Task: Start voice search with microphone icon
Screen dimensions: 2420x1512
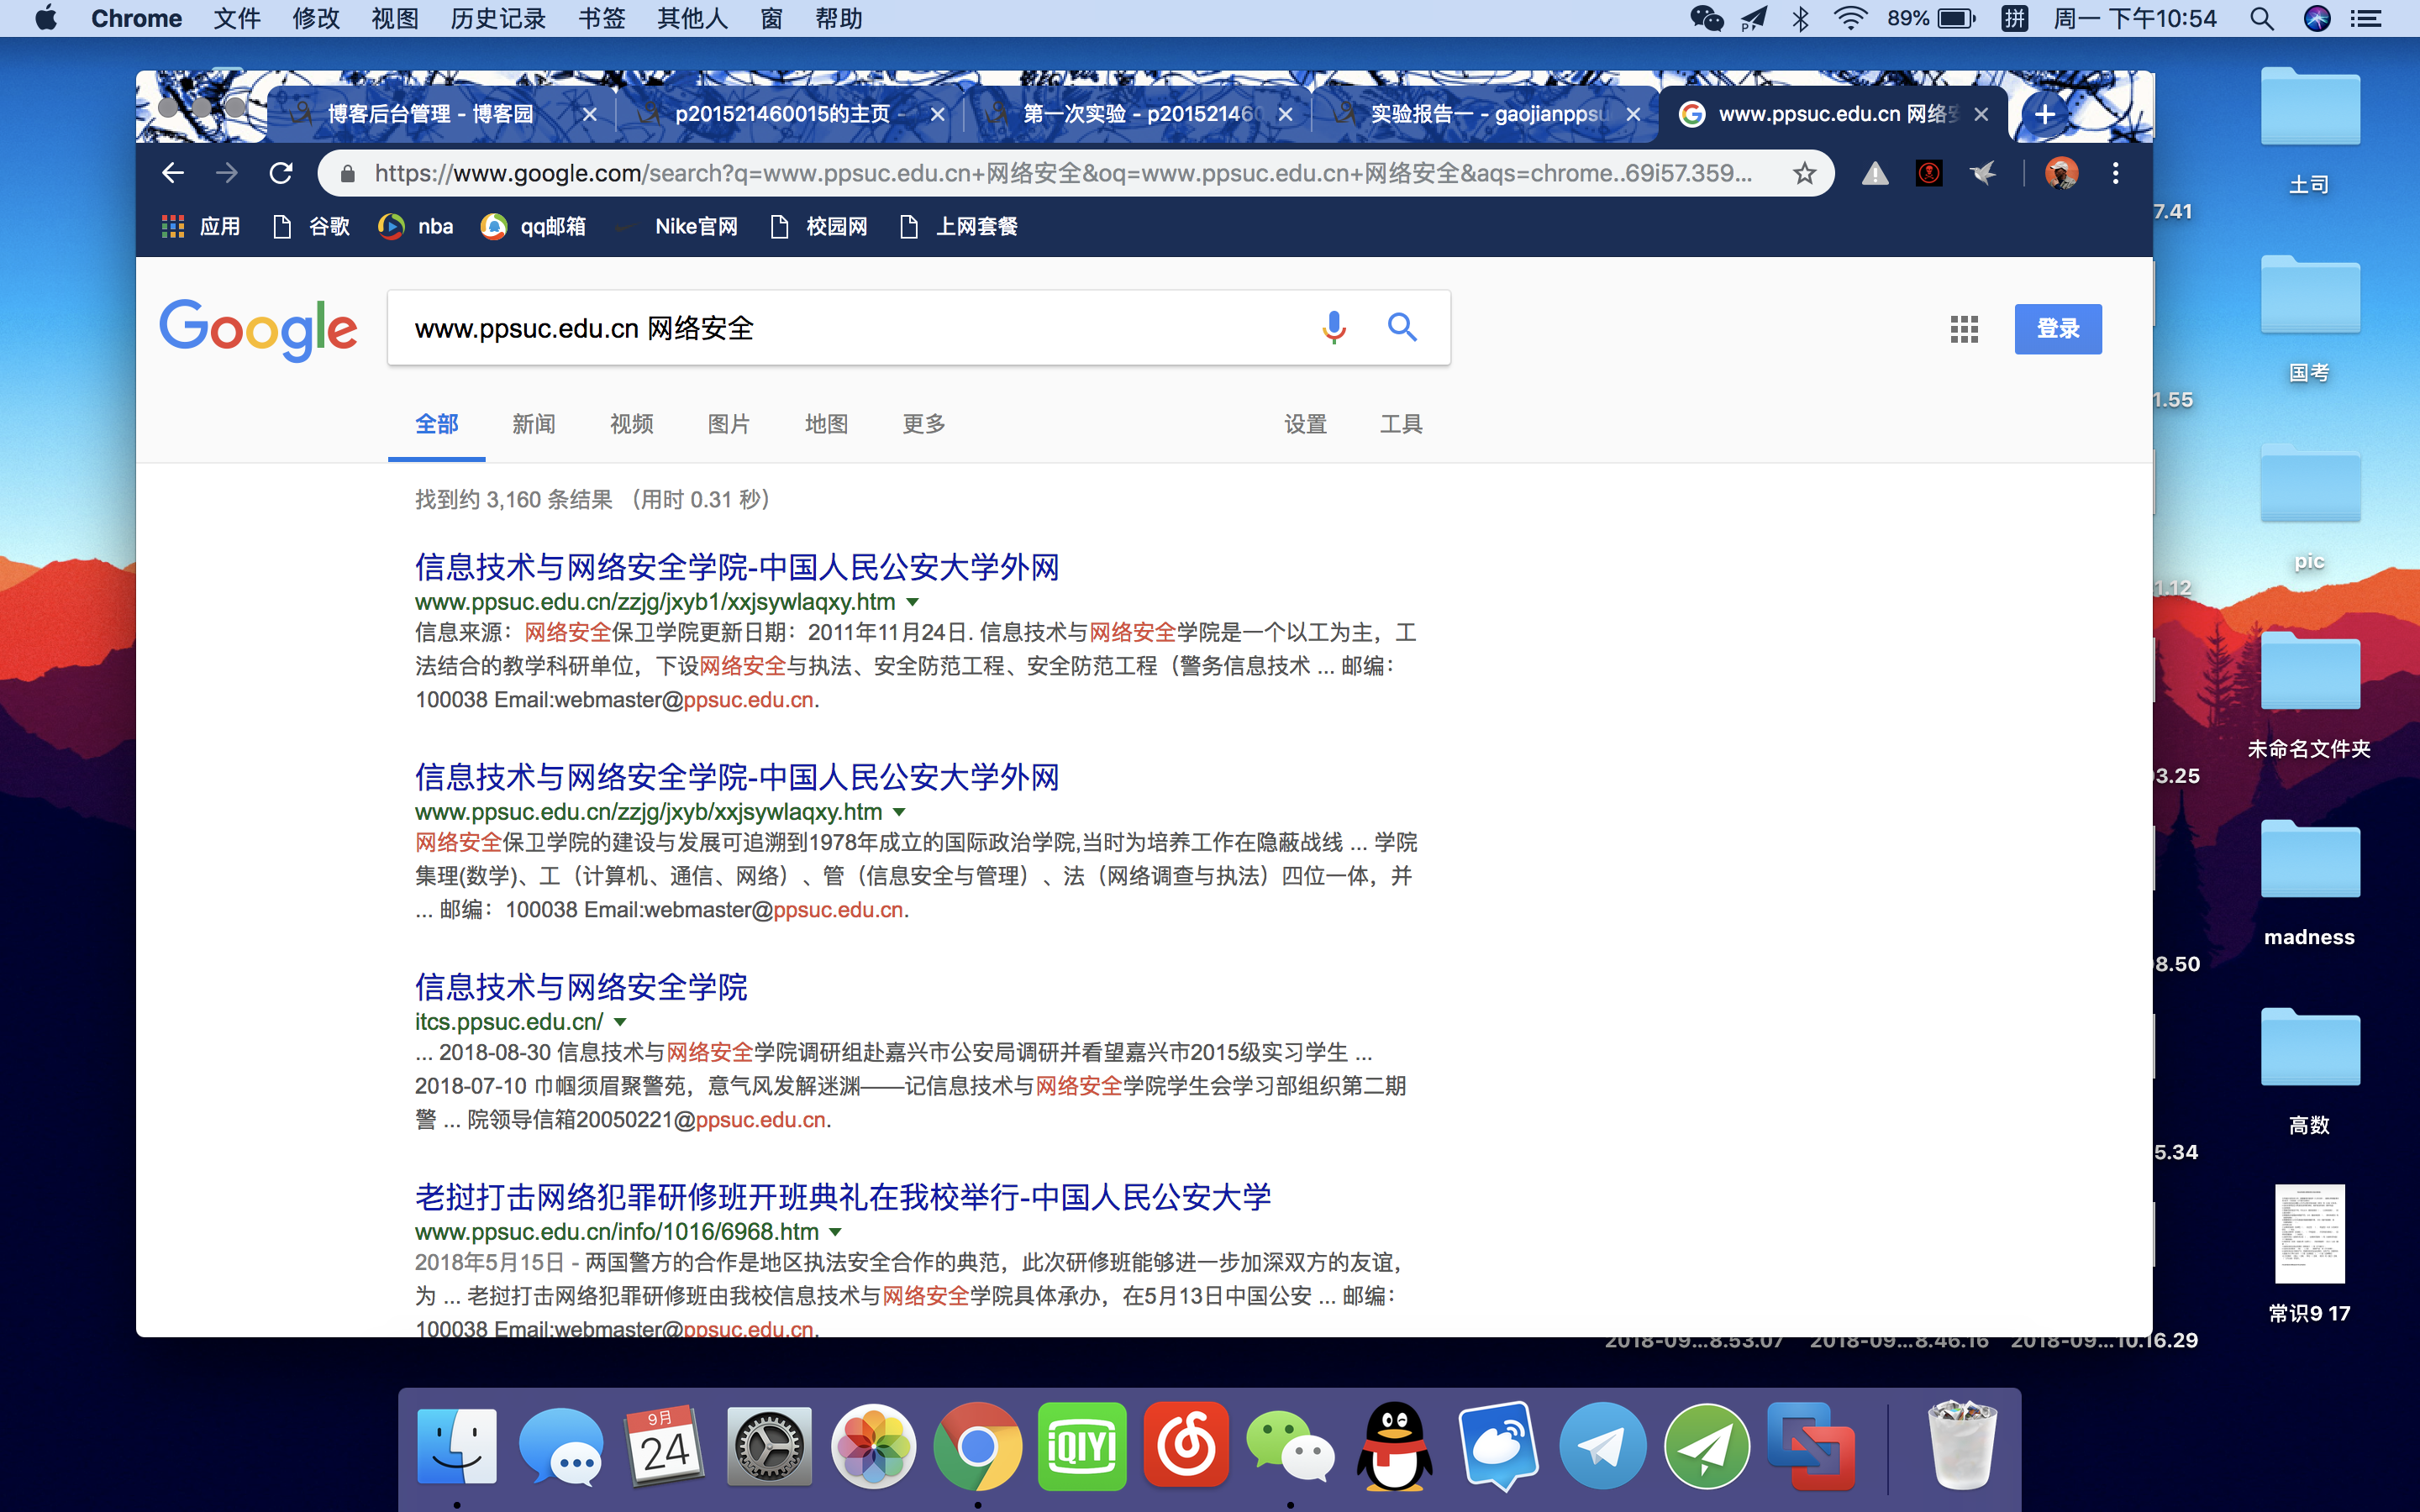Action: 1333,327
